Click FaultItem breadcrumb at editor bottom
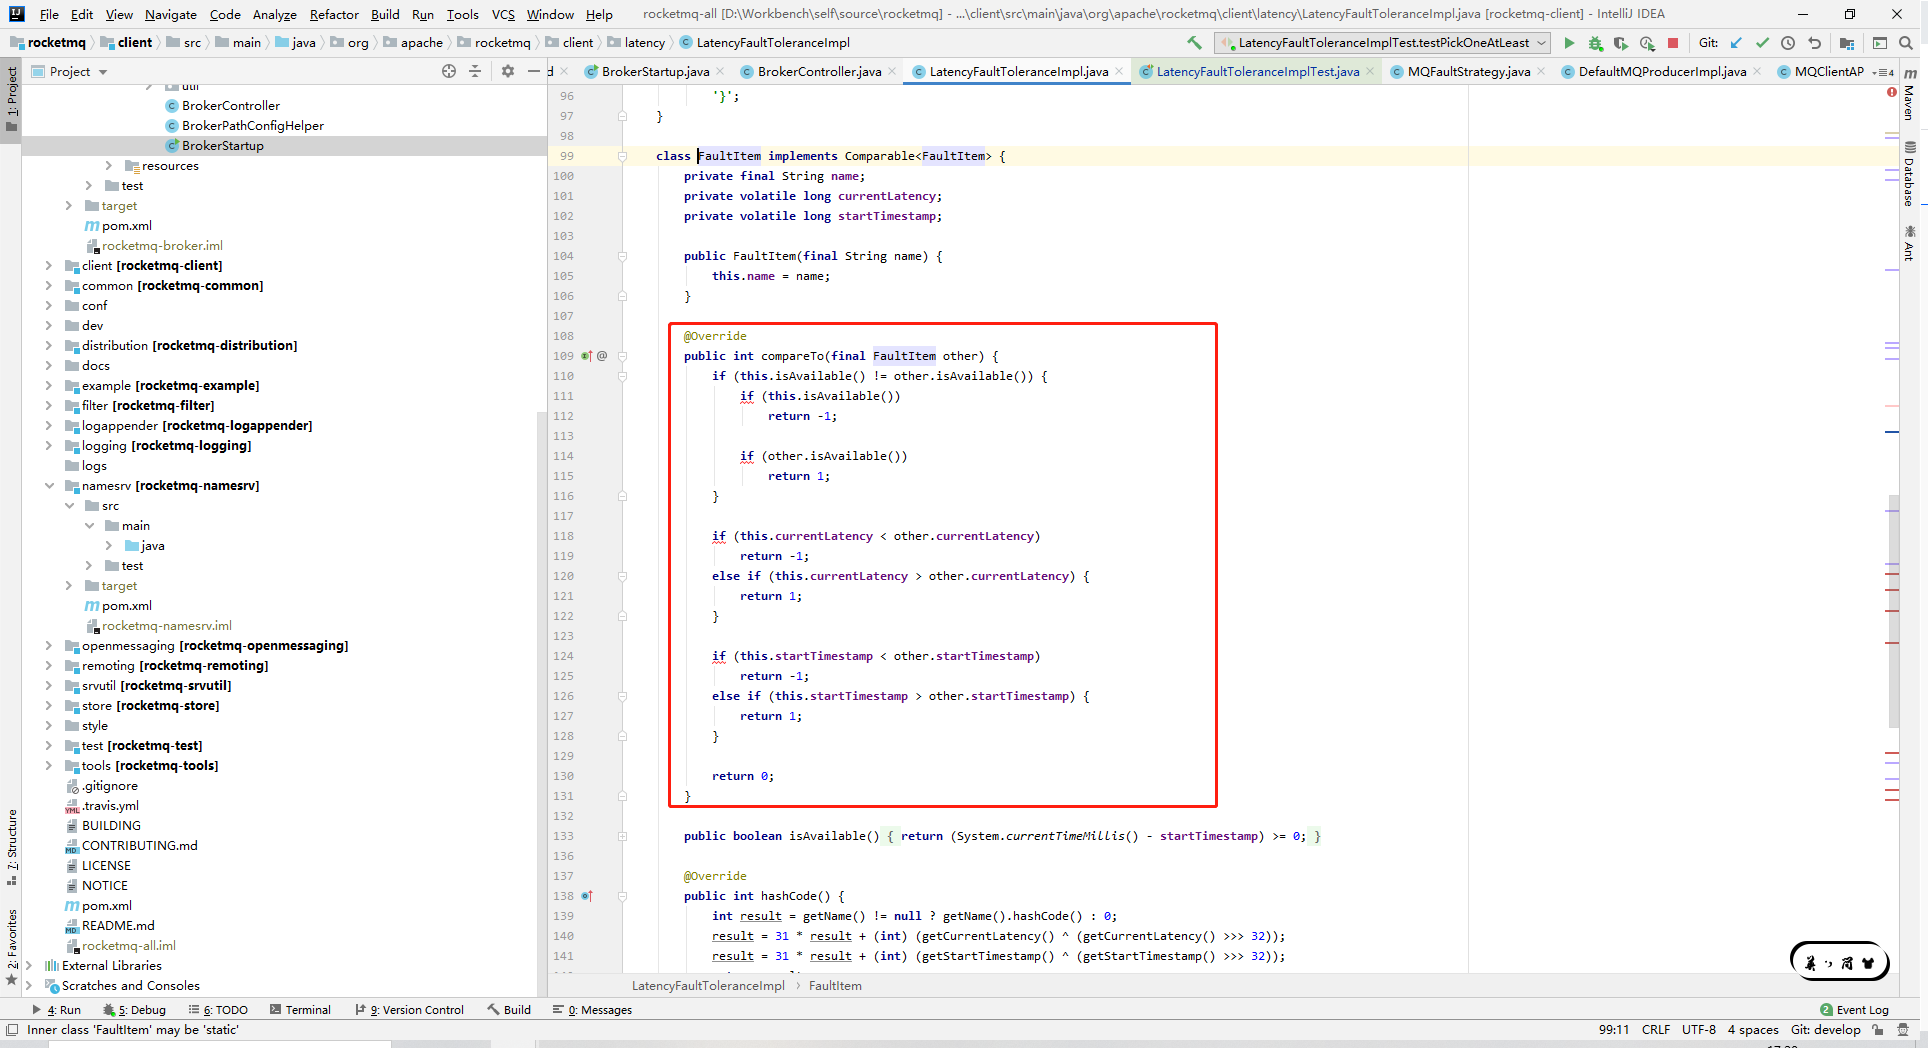 835,986
